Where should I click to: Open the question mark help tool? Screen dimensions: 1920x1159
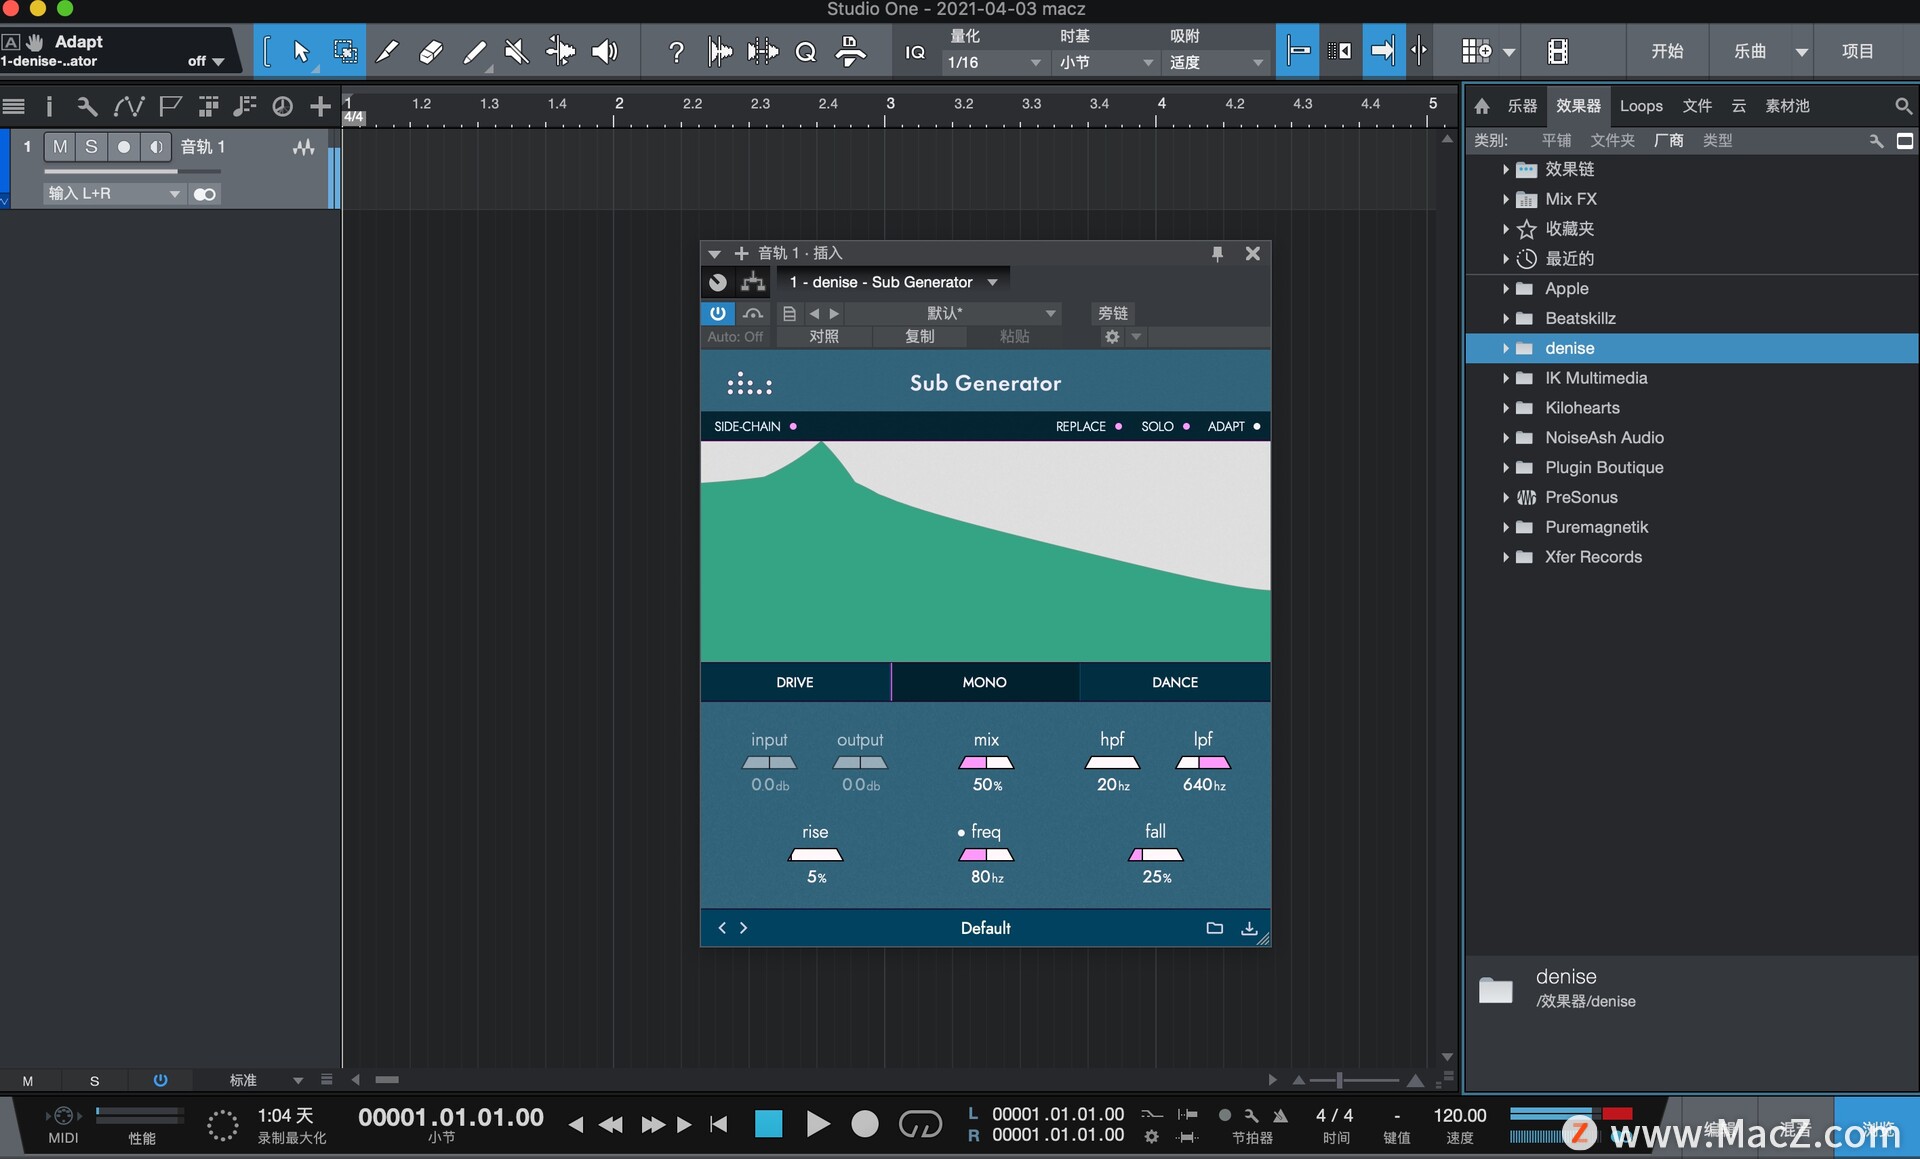click(676, 51)
